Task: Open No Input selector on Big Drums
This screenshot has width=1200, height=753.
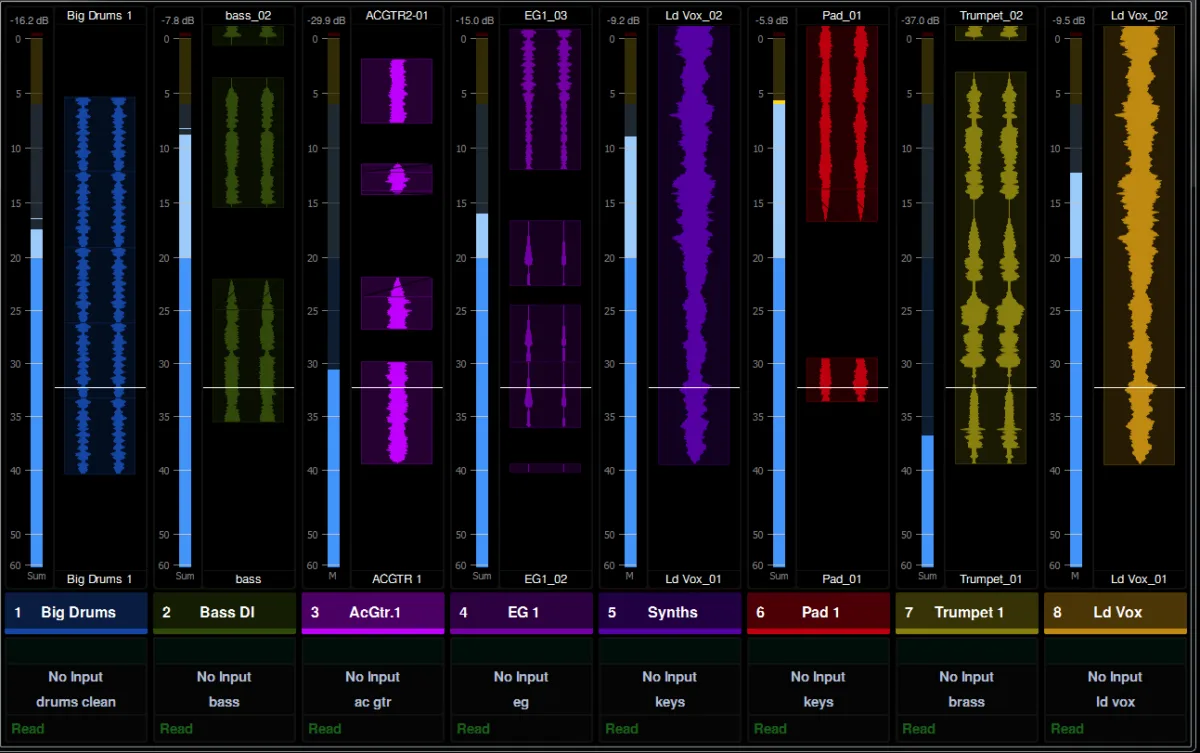Action: (76, 677)
